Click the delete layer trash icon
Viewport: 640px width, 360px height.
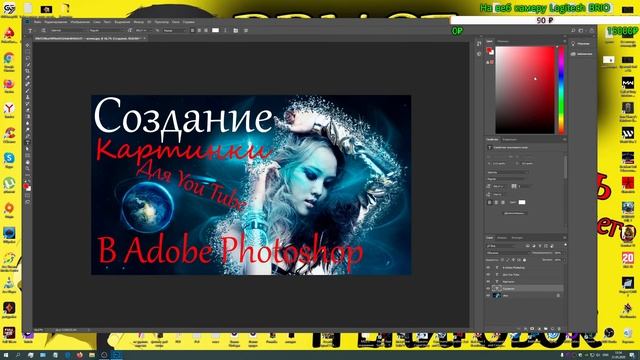pyautogui.click(x=559, y=329)
